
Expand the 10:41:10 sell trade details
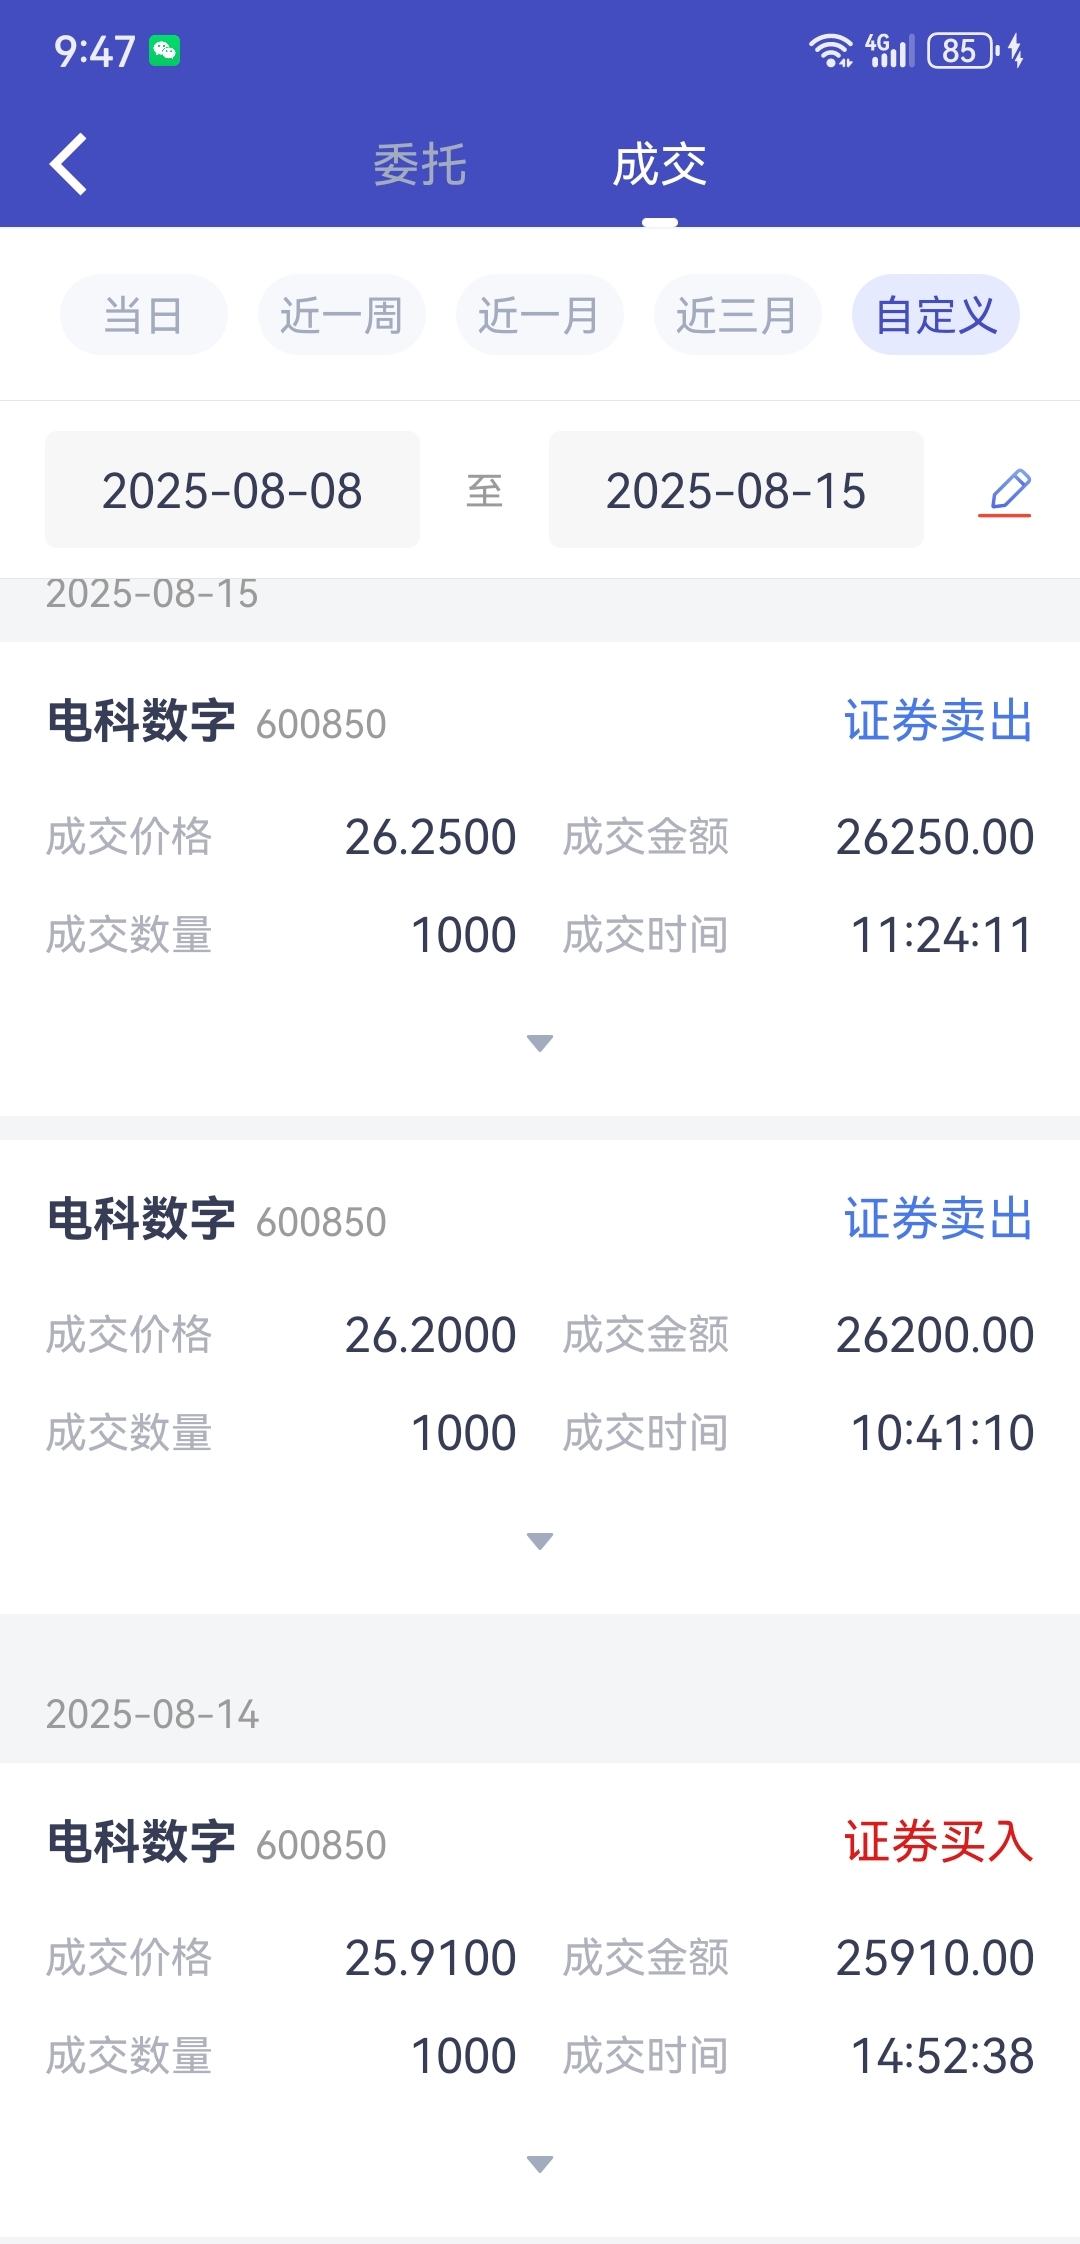pyautogui.click(x=540, y=1541)
